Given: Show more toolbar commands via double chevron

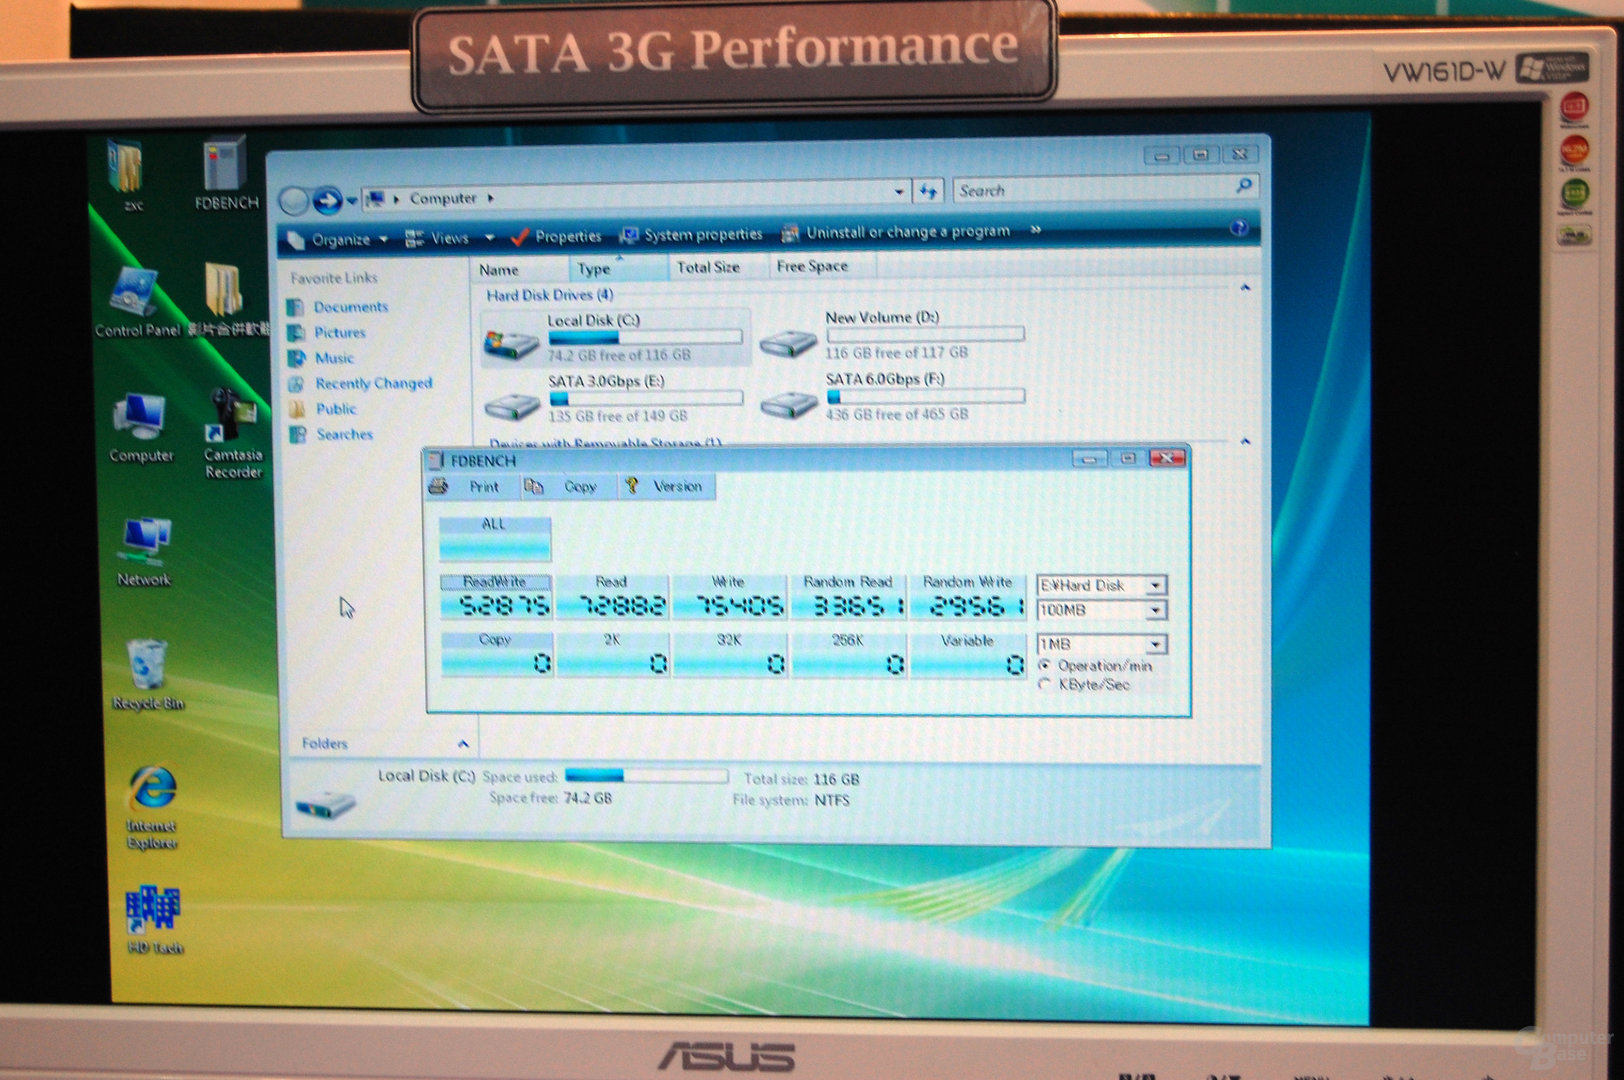Looking at the screenshot, I should 1035,230.
